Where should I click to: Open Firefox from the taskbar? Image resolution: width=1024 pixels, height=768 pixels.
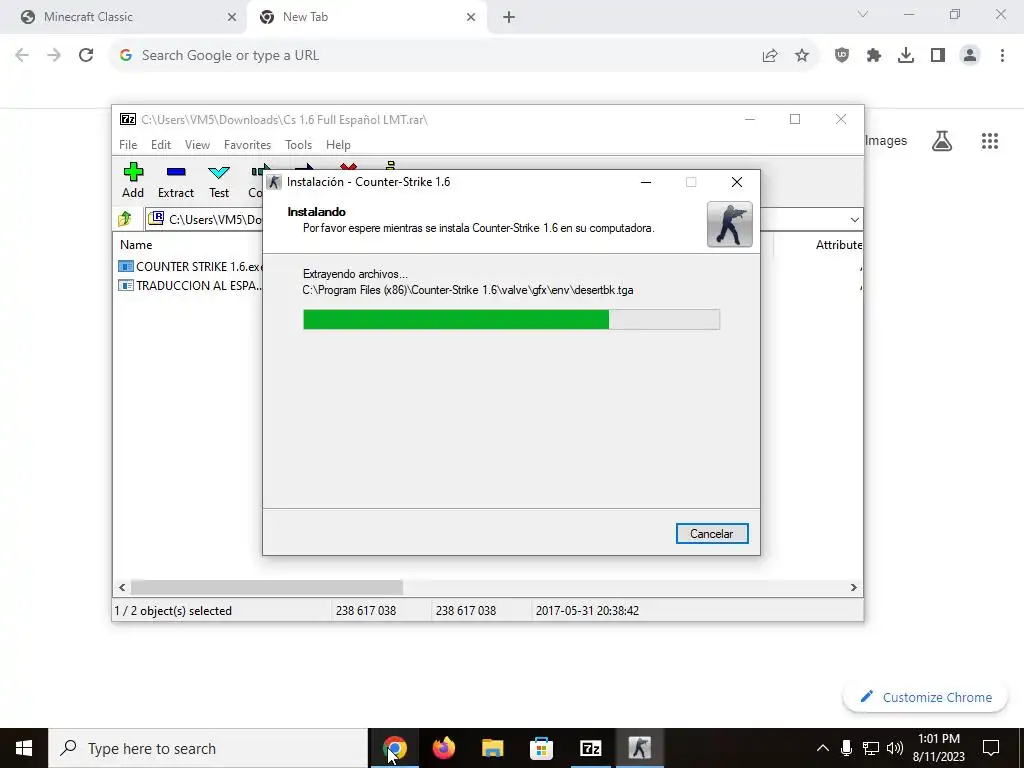(444, 748)
